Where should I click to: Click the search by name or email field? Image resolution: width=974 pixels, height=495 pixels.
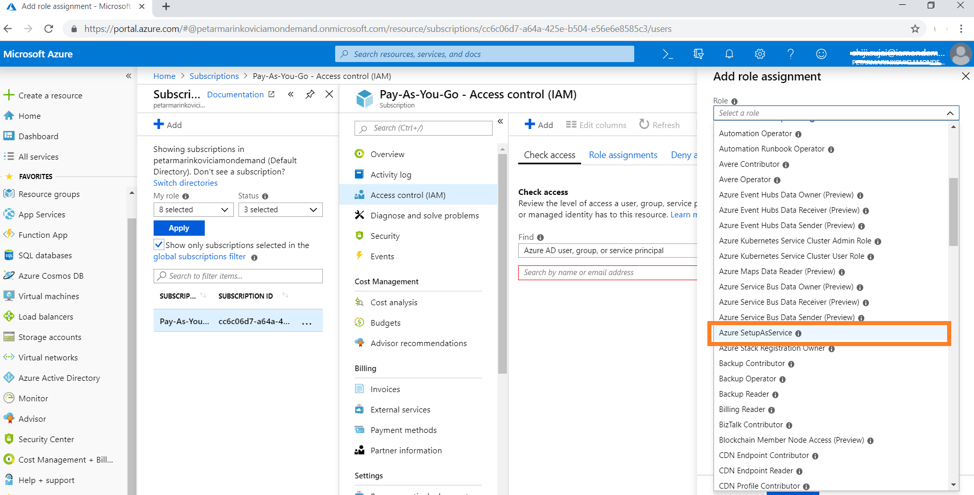click(x=608, y=272)
